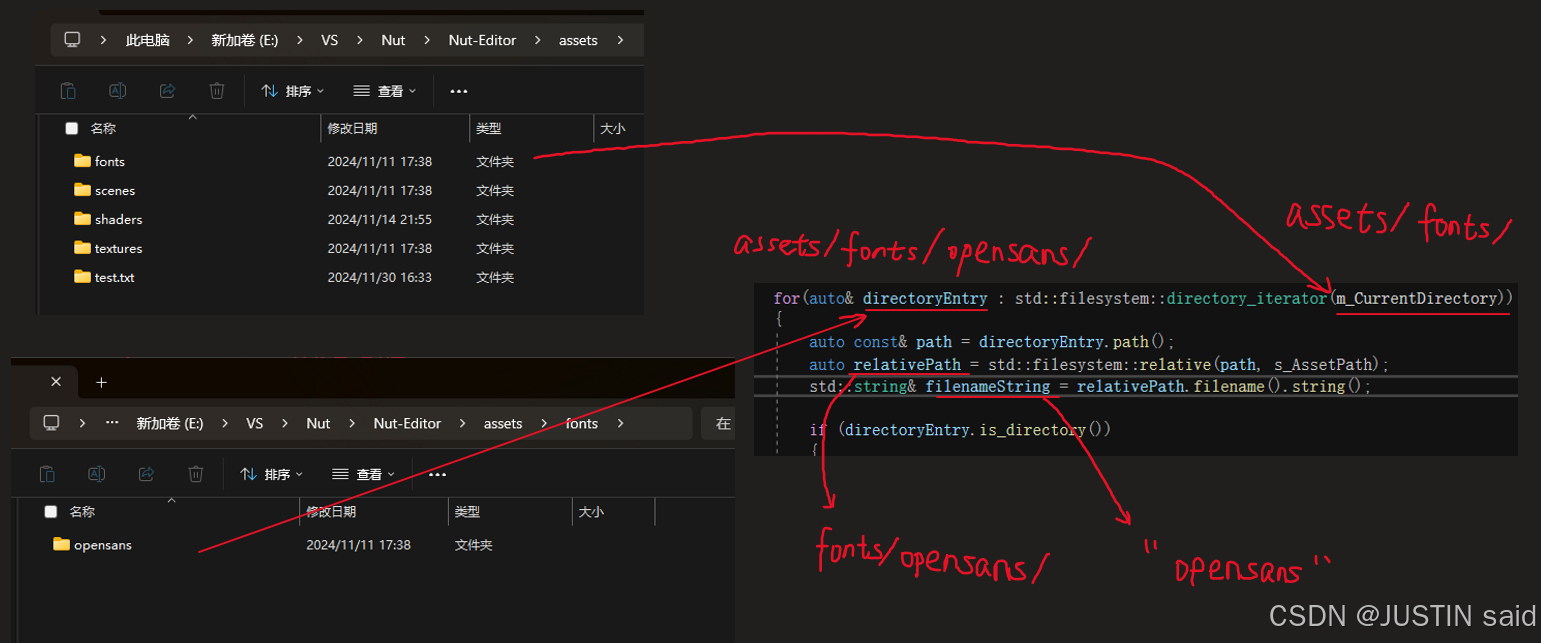1541x643 pixels.
Task: Open the See more (...) toolbar menu in the fonts window
Action: [437, 474]
